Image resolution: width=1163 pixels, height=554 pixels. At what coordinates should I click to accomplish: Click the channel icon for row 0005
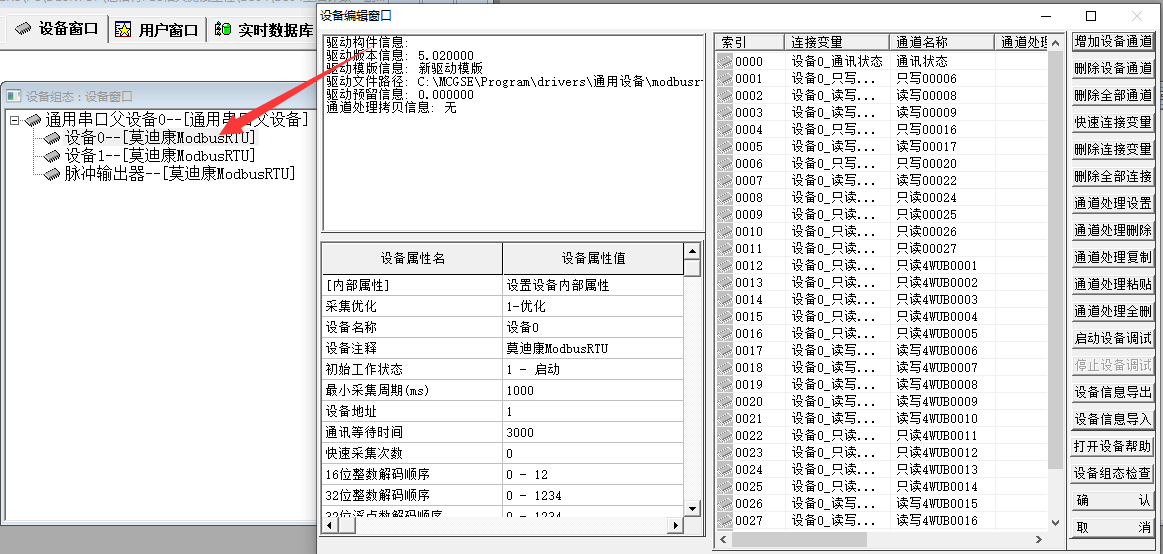[725, 147]
